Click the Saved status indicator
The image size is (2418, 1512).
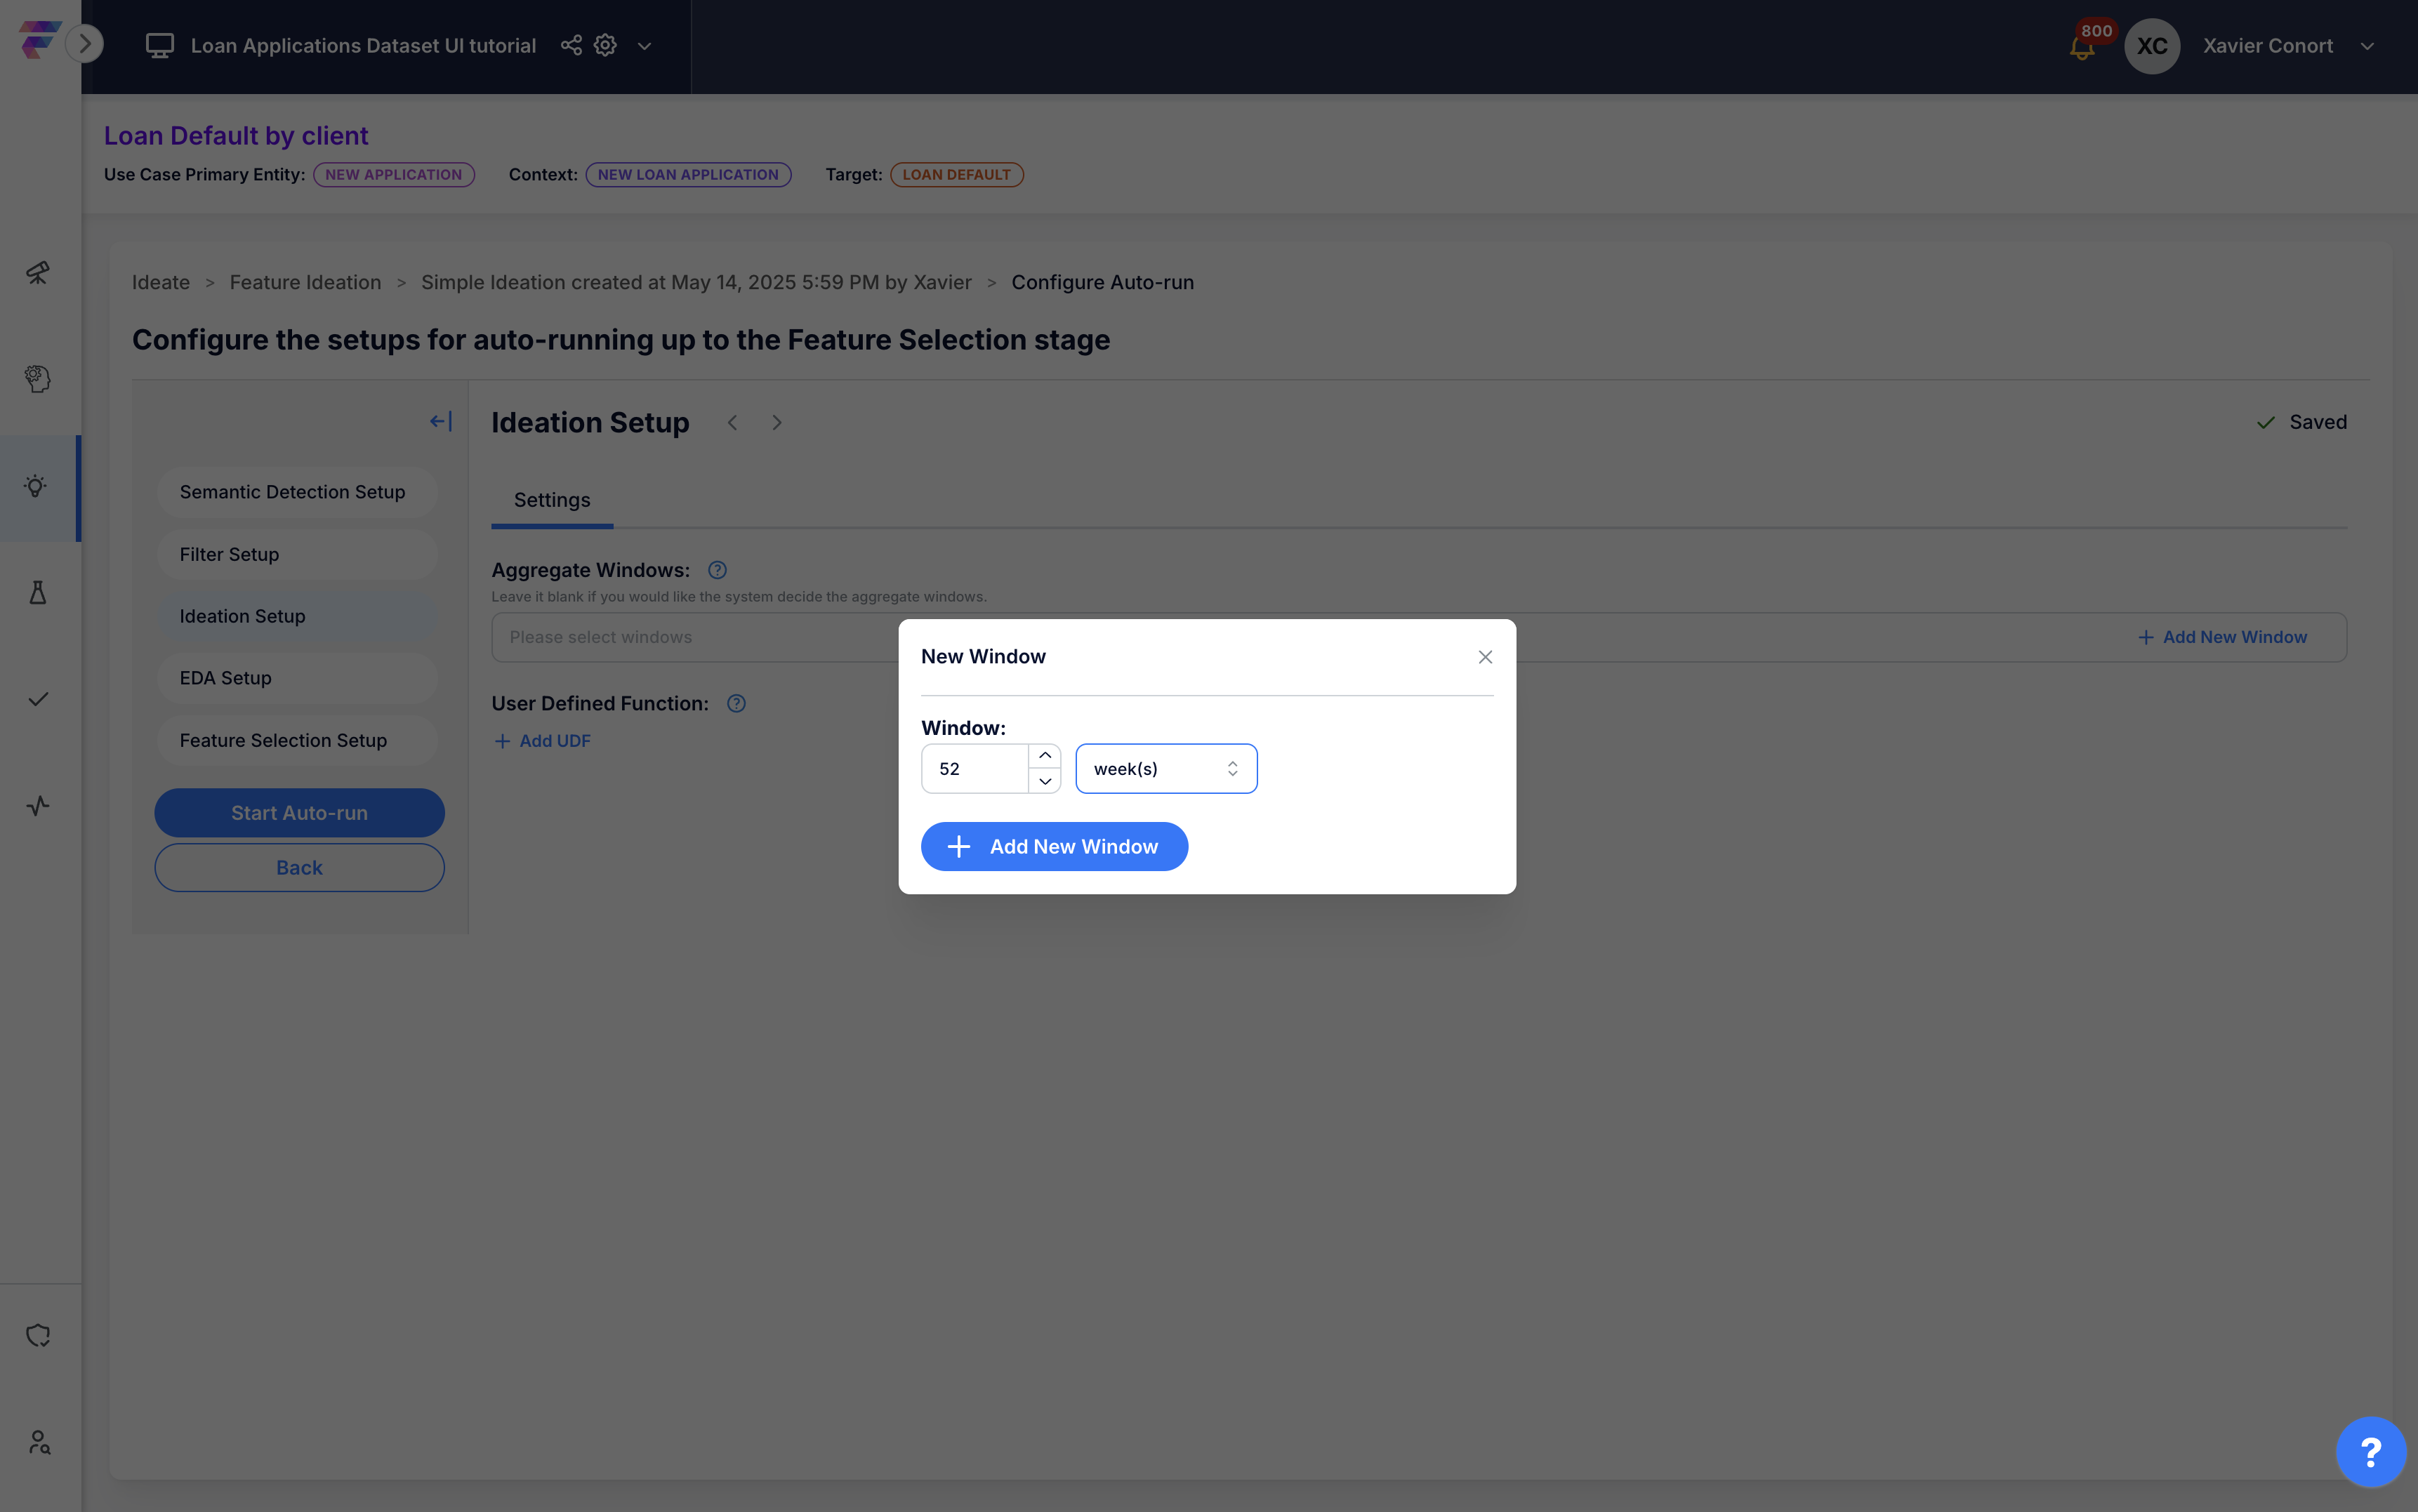[x=2301, y=422]
